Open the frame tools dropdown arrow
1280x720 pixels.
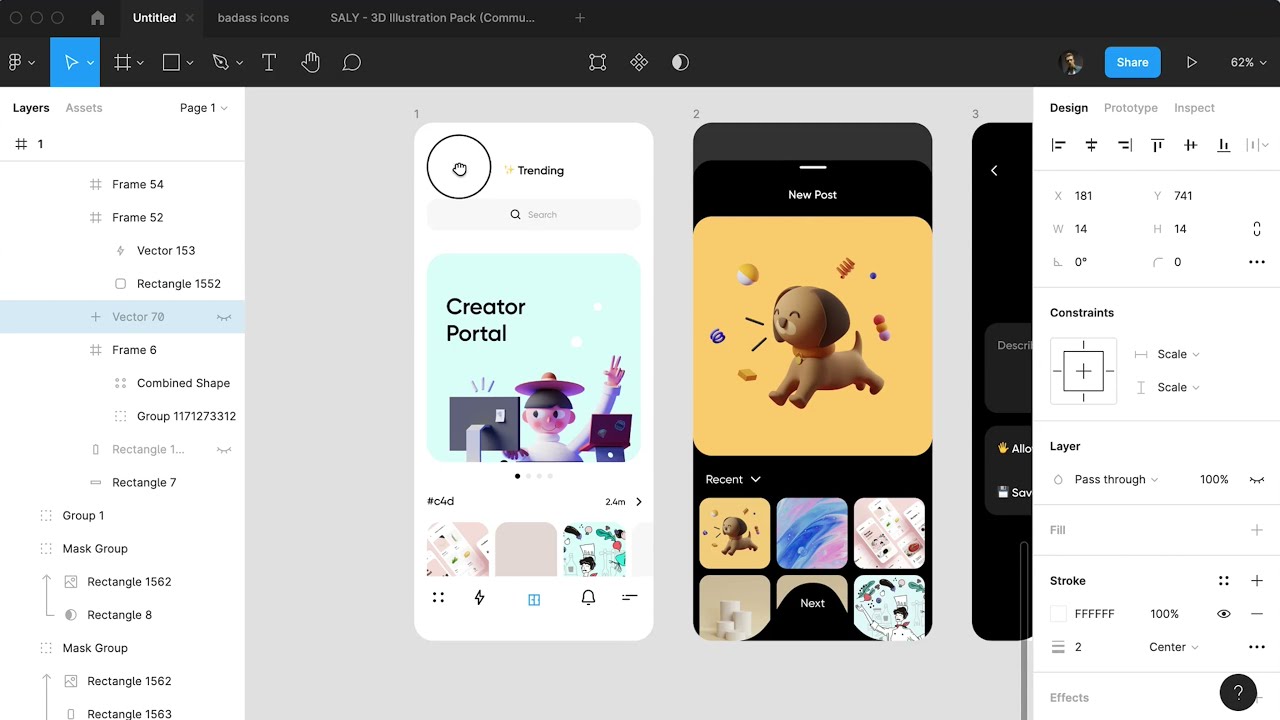pyautogui.click(x=140, y=63)
